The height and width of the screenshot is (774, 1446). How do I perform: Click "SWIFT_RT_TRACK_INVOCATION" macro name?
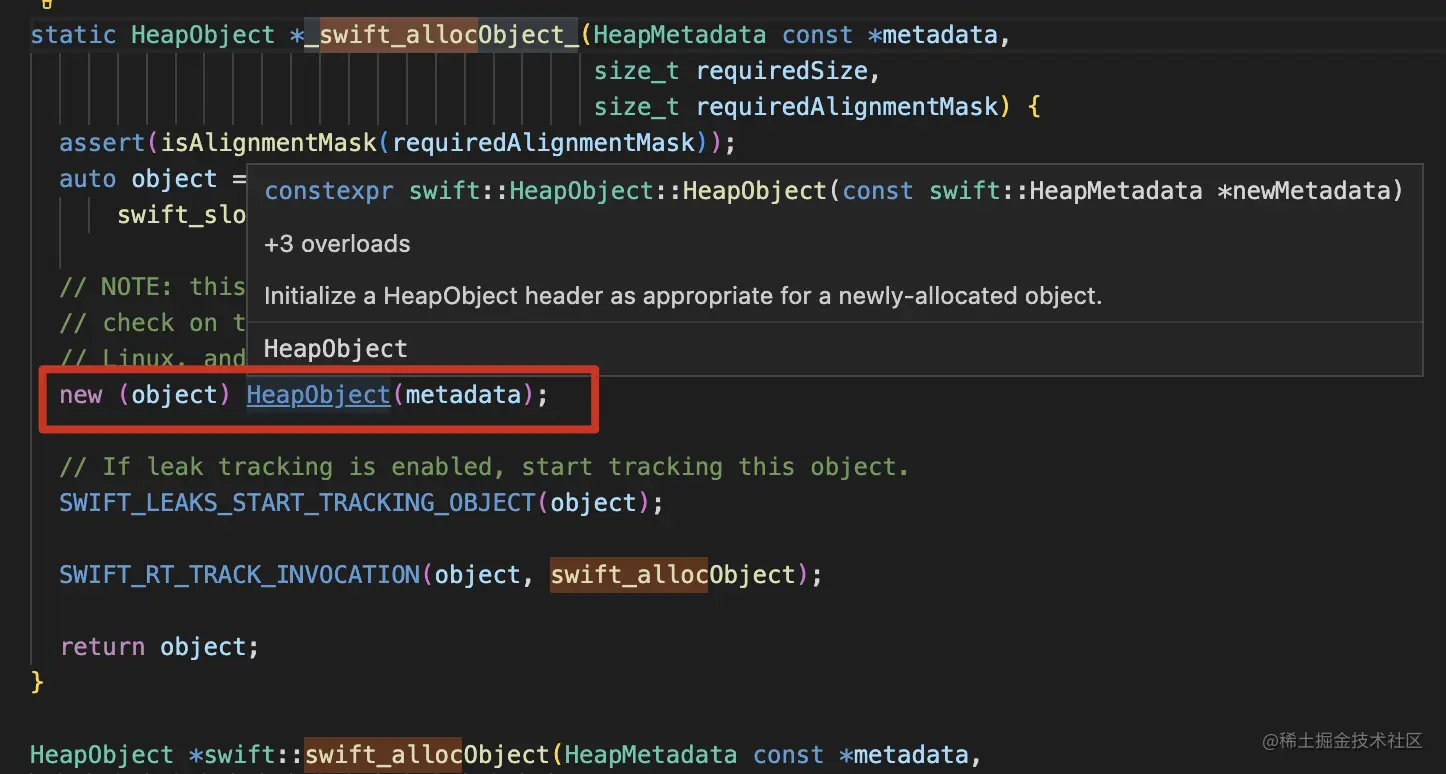pos(240,575)
